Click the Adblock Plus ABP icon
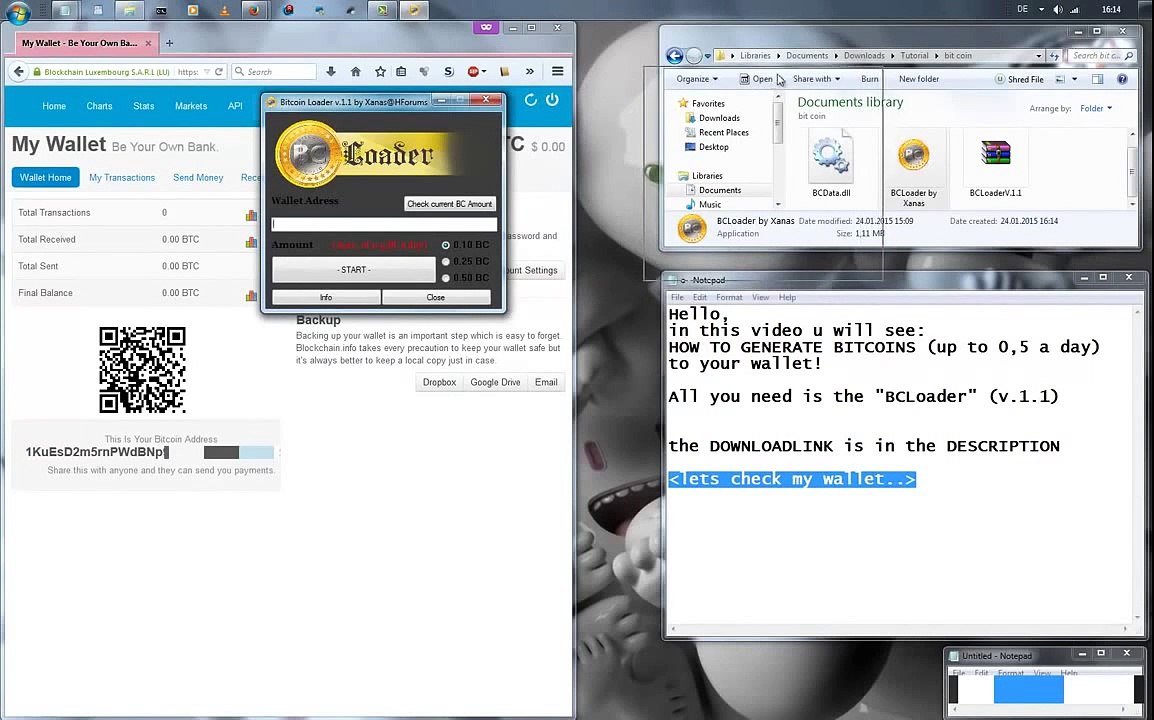Image resolution: width=1154 pixels, height=720 pixels. 473,71
